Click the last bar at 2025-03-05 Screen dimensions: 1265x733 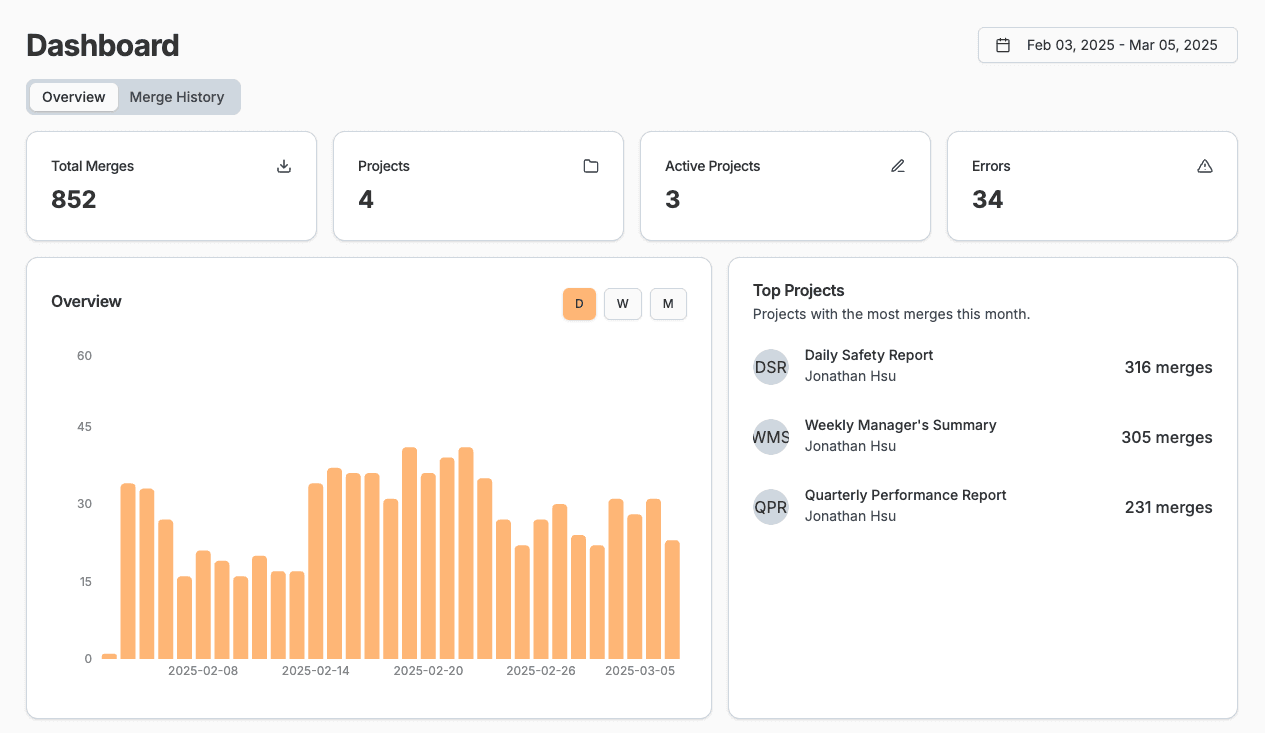pos(672,599)
